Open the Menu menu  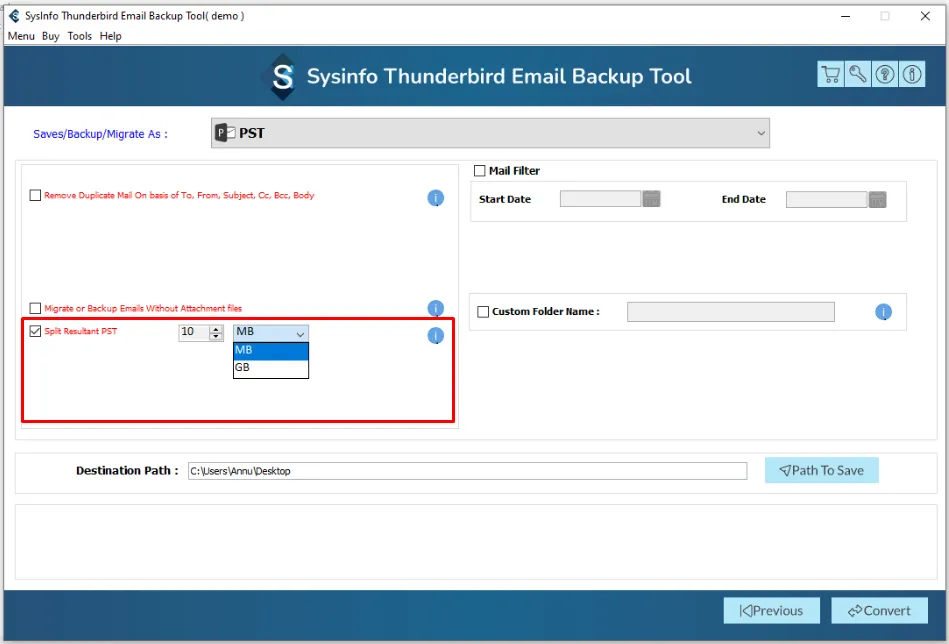21,36
